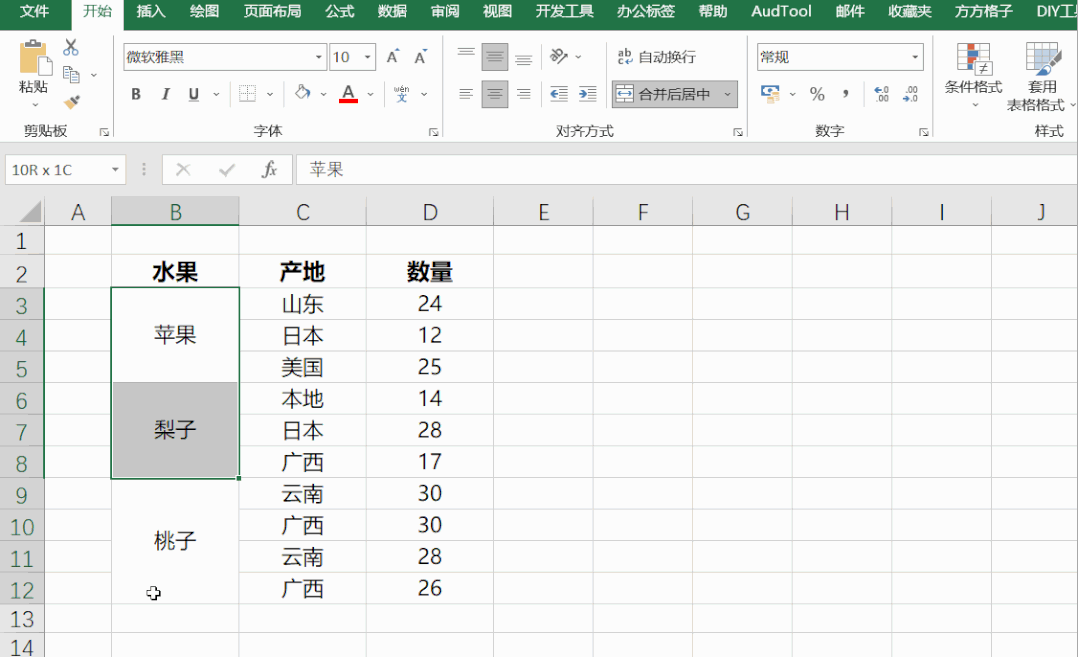Open the fill color dropdown arrow

323,94
